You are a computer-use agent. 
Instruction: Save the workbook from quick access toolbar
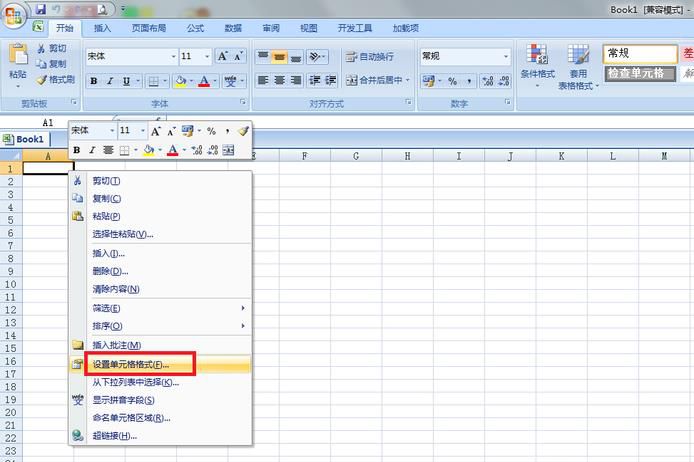(41, 9)
